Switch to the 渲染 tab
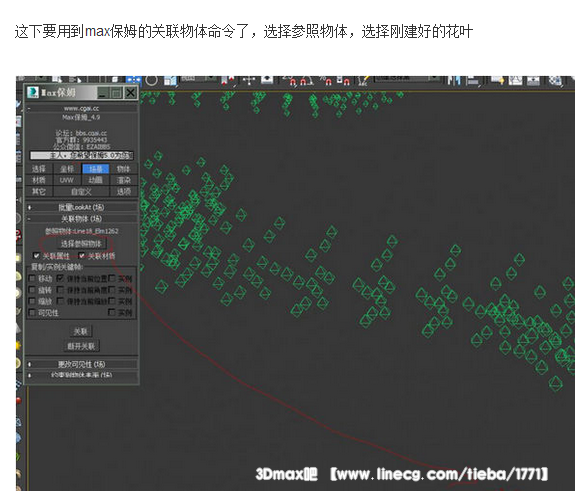Viewport: 577px width, 491px height. pos(124,180)
